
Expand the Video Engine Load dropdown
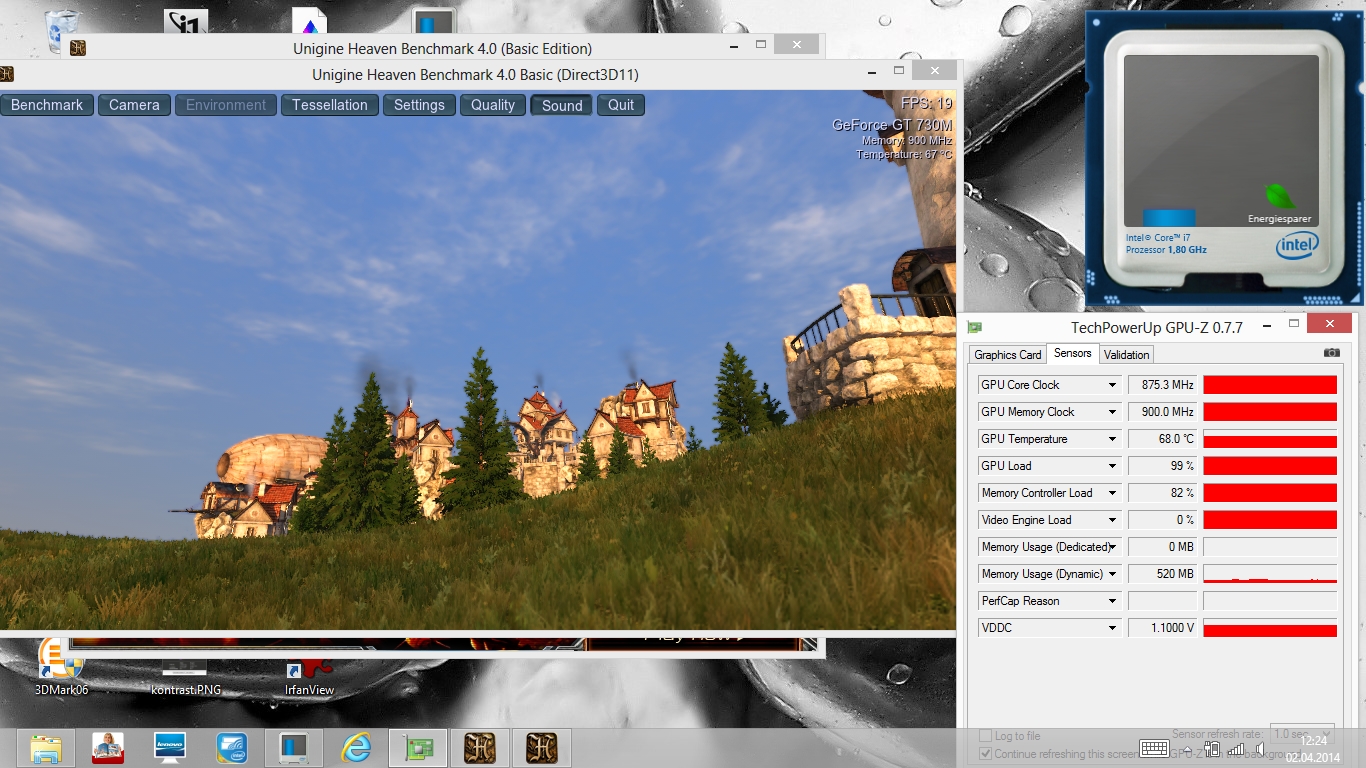coord(1112,520)
